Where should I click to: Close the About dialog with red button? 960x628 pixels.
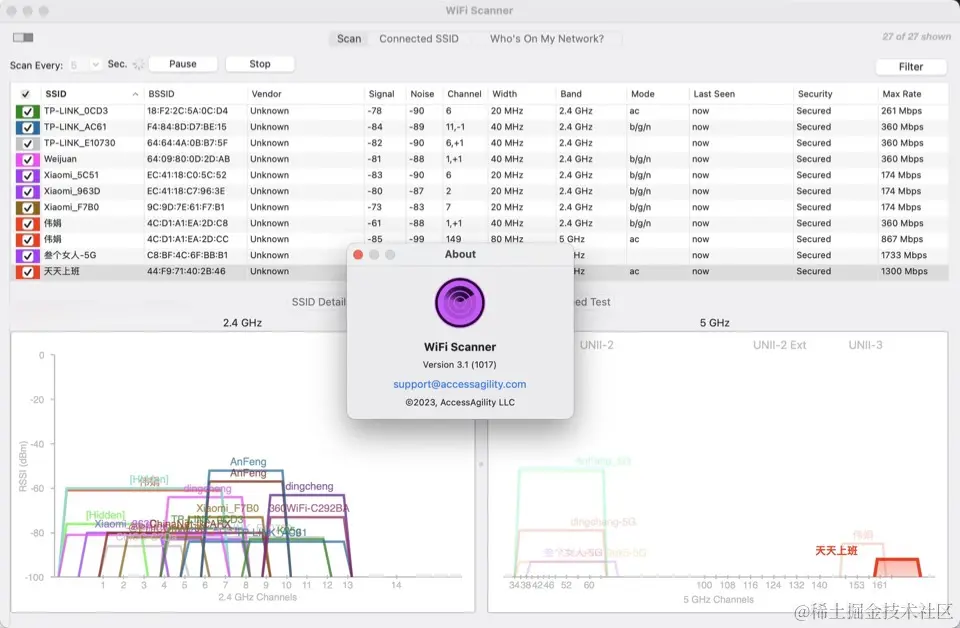coord(358,255)
